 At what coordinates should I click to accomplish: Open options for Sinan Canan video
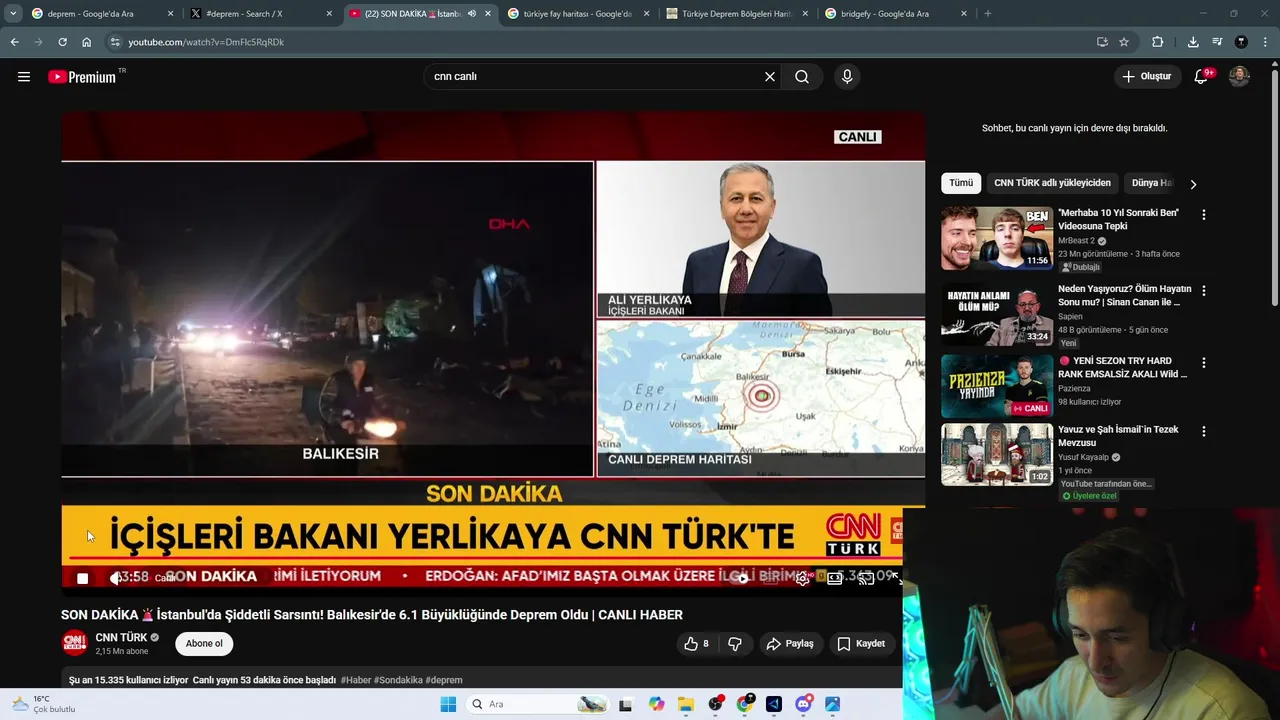[x=1203, y=291]
